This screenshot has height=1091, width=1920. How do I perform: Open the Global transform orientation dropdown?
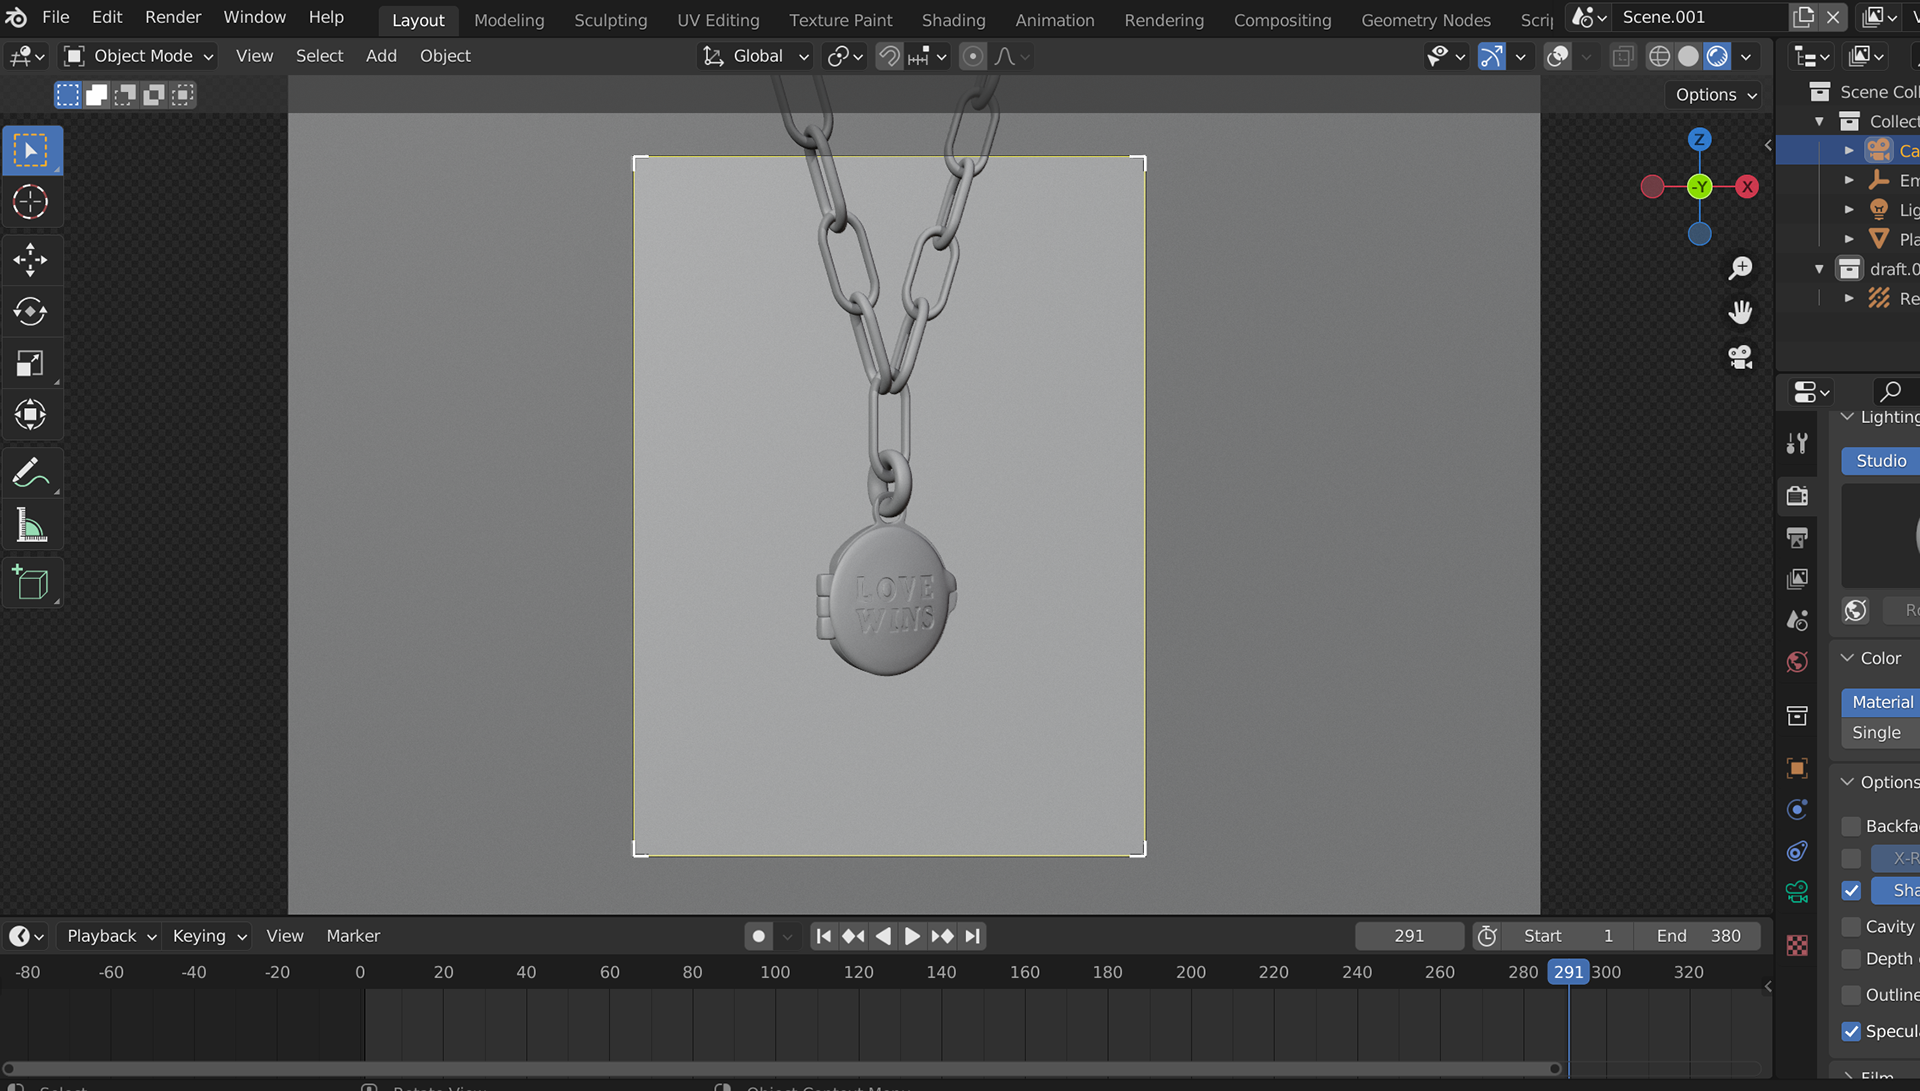pyautogui.click(x=756, y=56)
